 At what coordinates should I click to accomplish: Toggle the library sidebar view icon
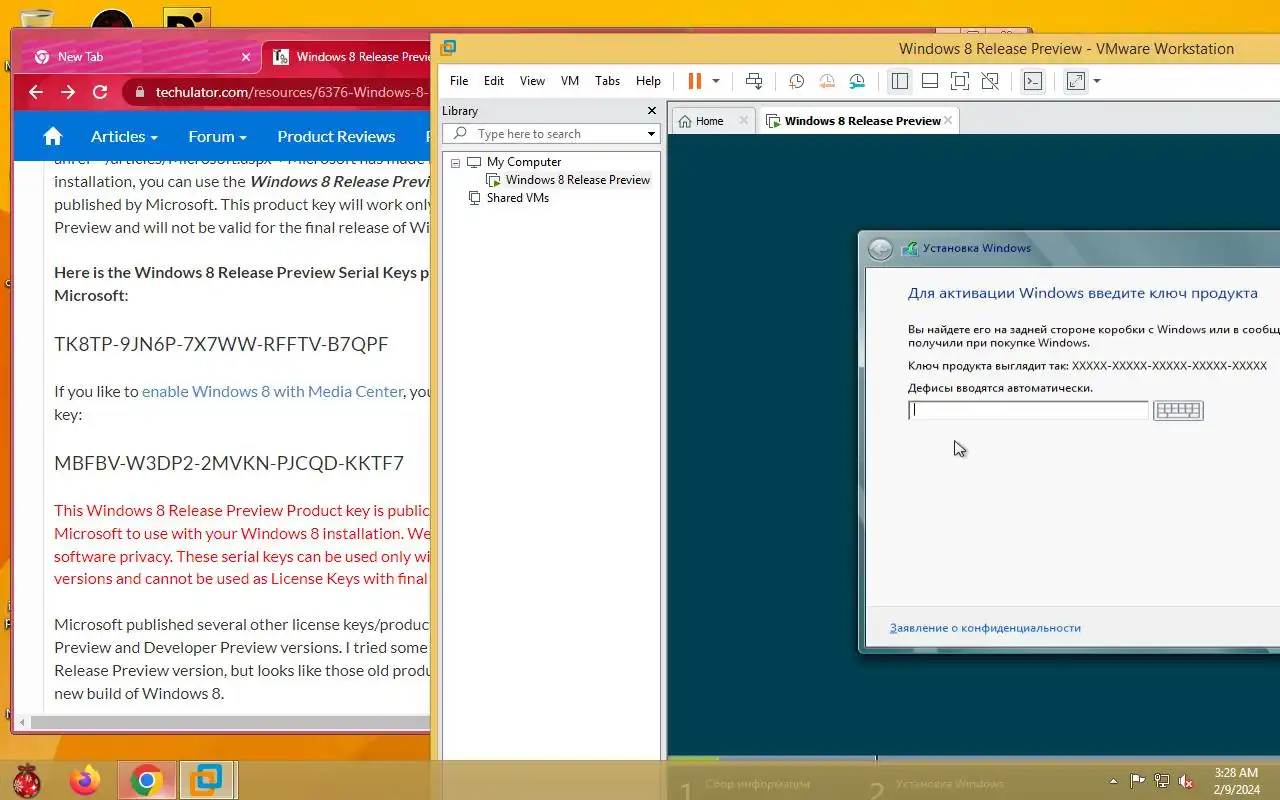click(x=899, y=81)
